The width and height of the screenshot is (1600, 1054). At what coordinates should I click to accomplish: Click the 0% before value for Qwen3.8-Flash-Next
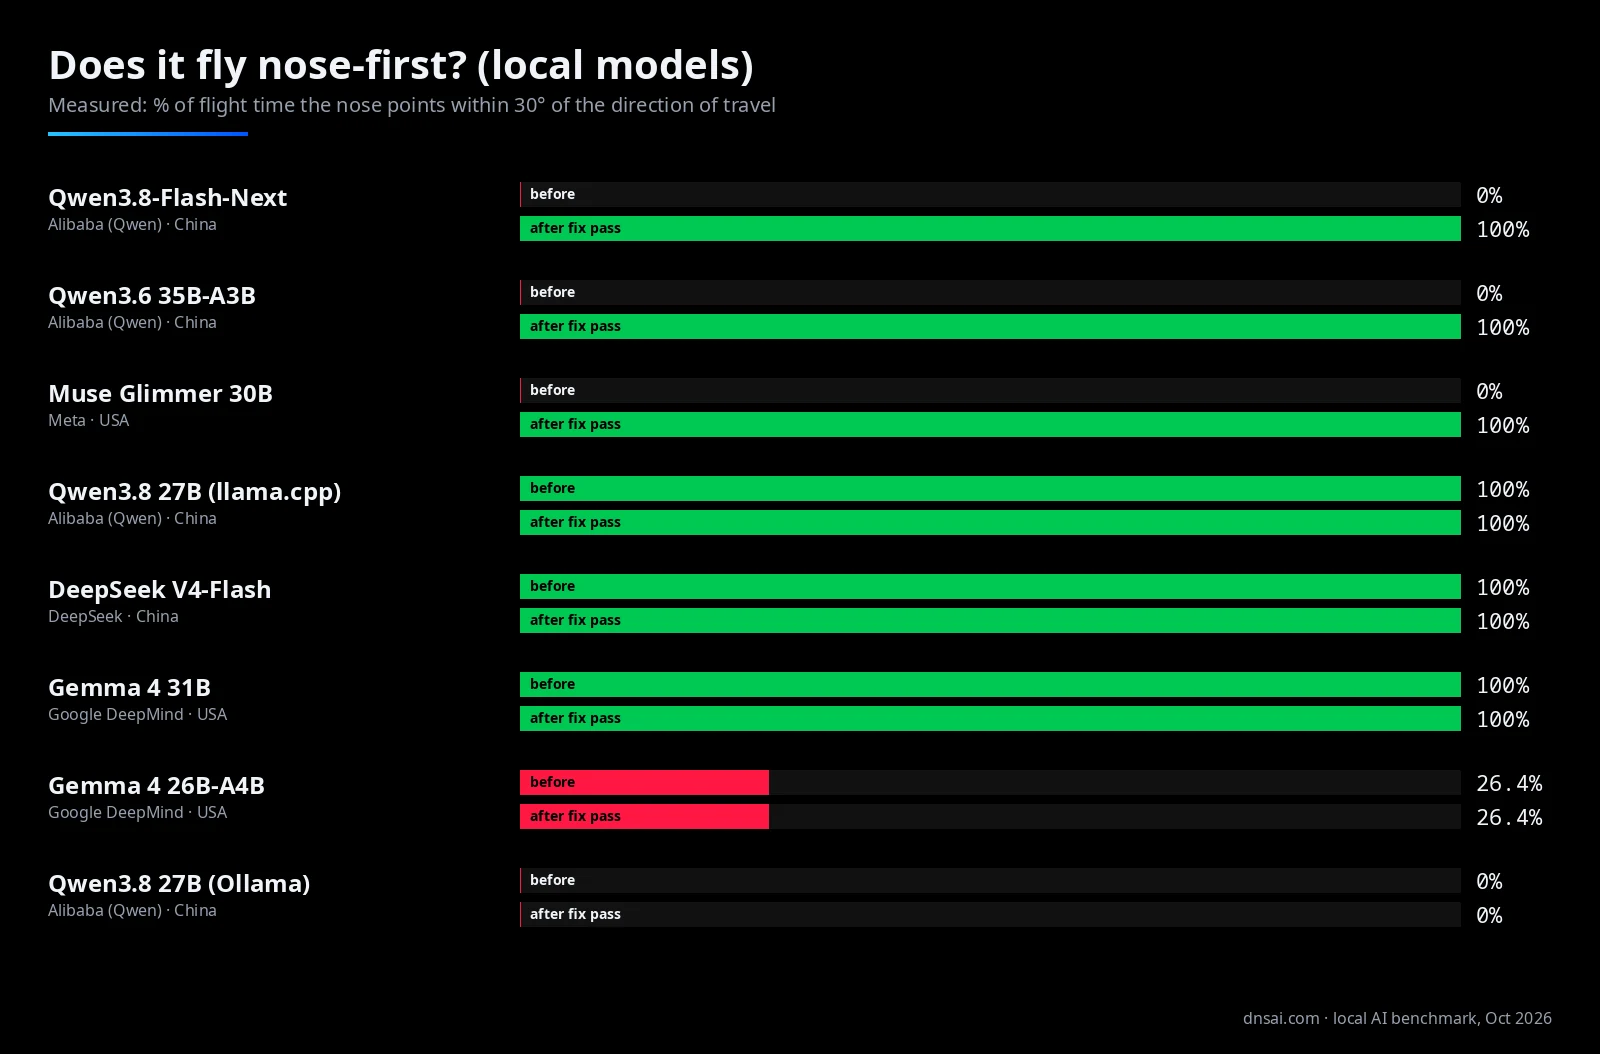[1489, 195]
